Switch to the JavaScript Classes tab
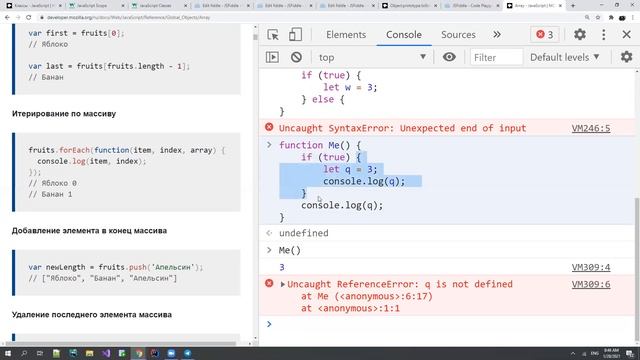This screenshot has width=640, height=360. tap(158, 6)
